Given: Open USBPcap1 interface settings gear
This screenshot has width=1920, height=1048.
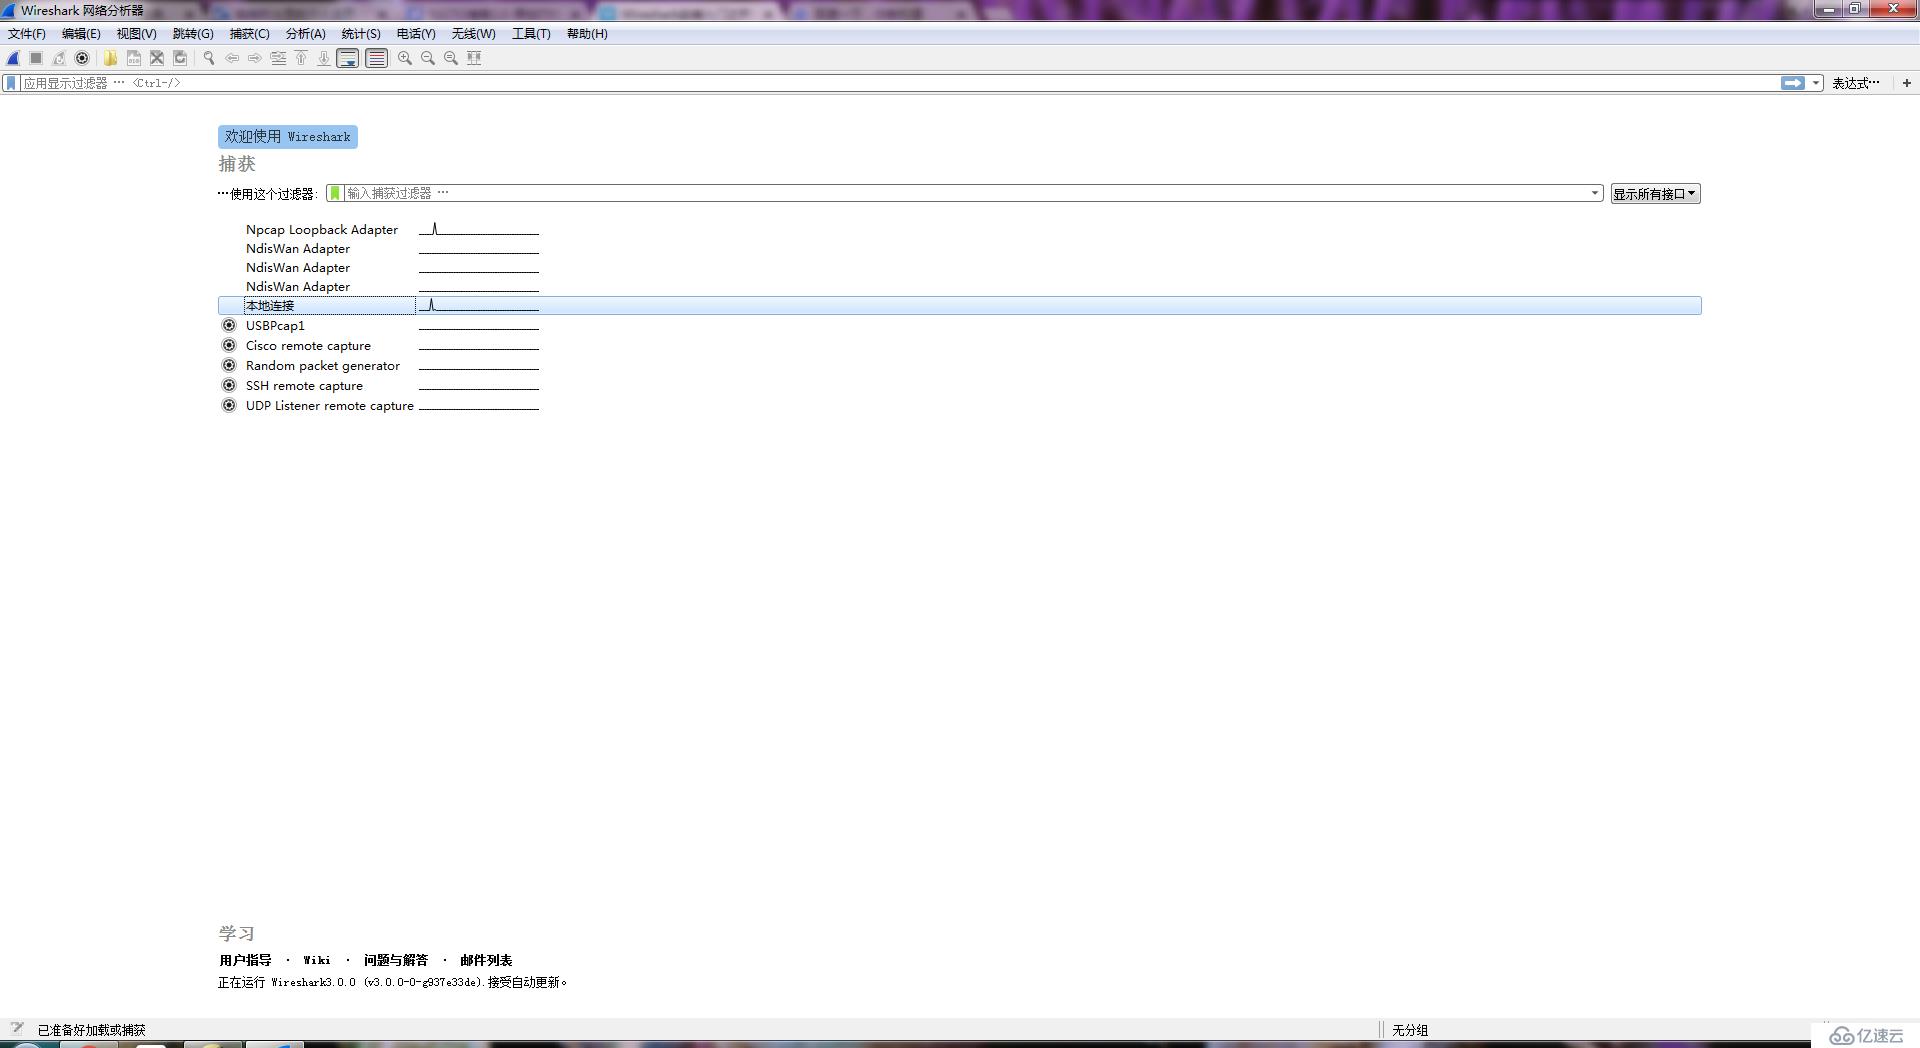Looking at the screenshot, I should click(x=229, y=325).
